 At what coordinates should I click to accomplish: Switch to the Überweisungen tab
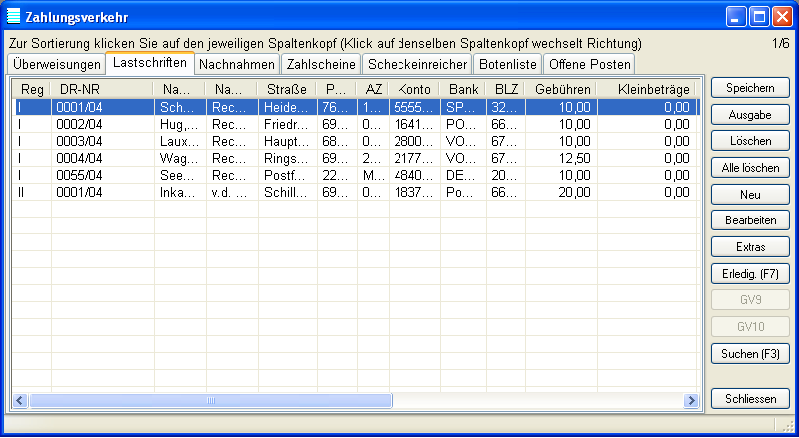(55, 64)
